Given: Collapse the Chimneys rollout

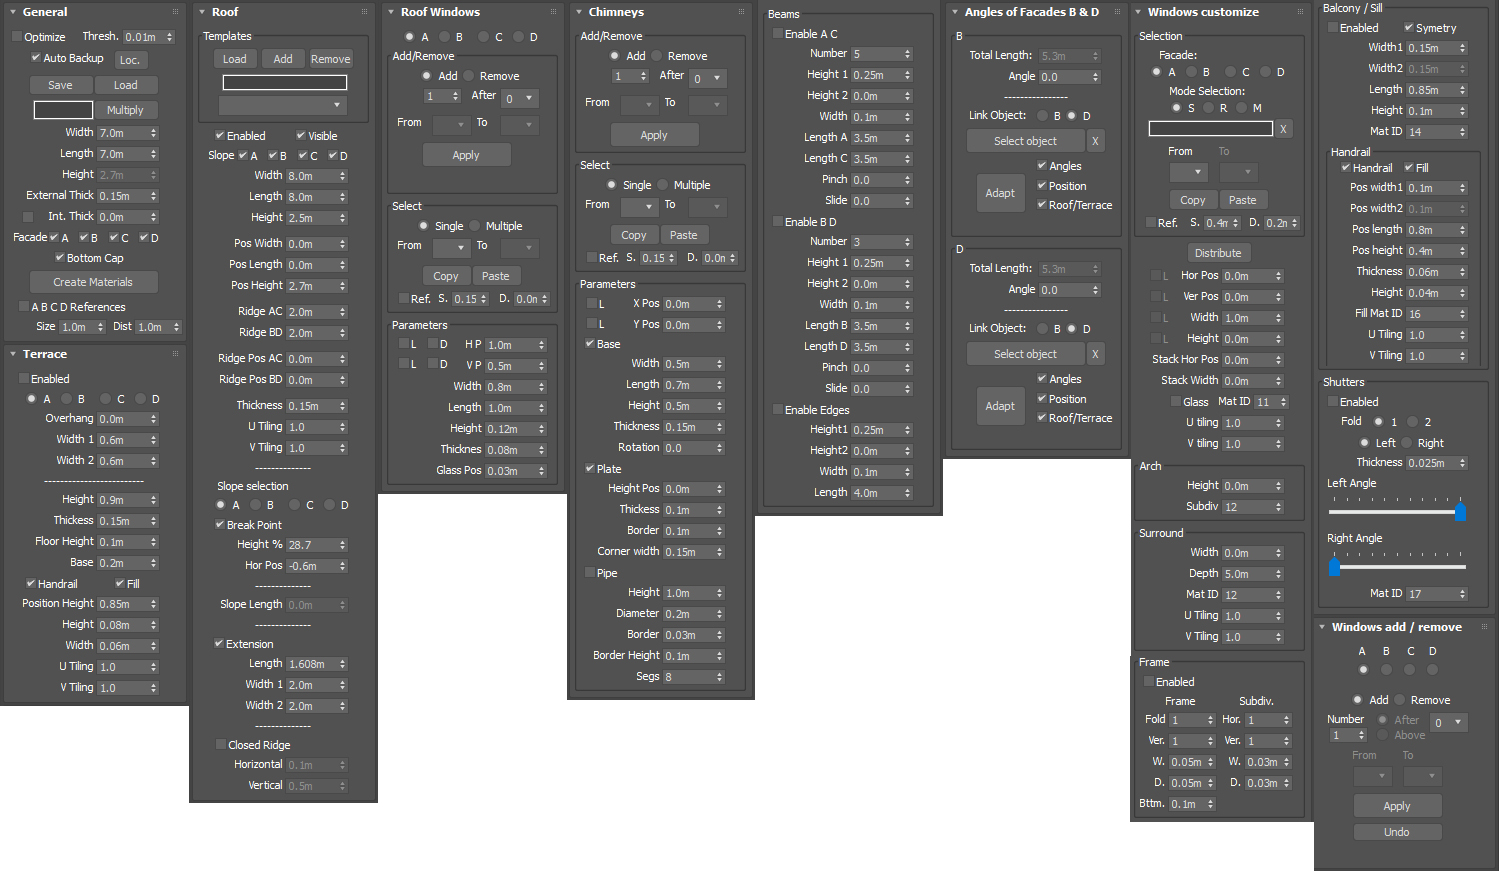Looking at the screenshot, I should [579, 12].
